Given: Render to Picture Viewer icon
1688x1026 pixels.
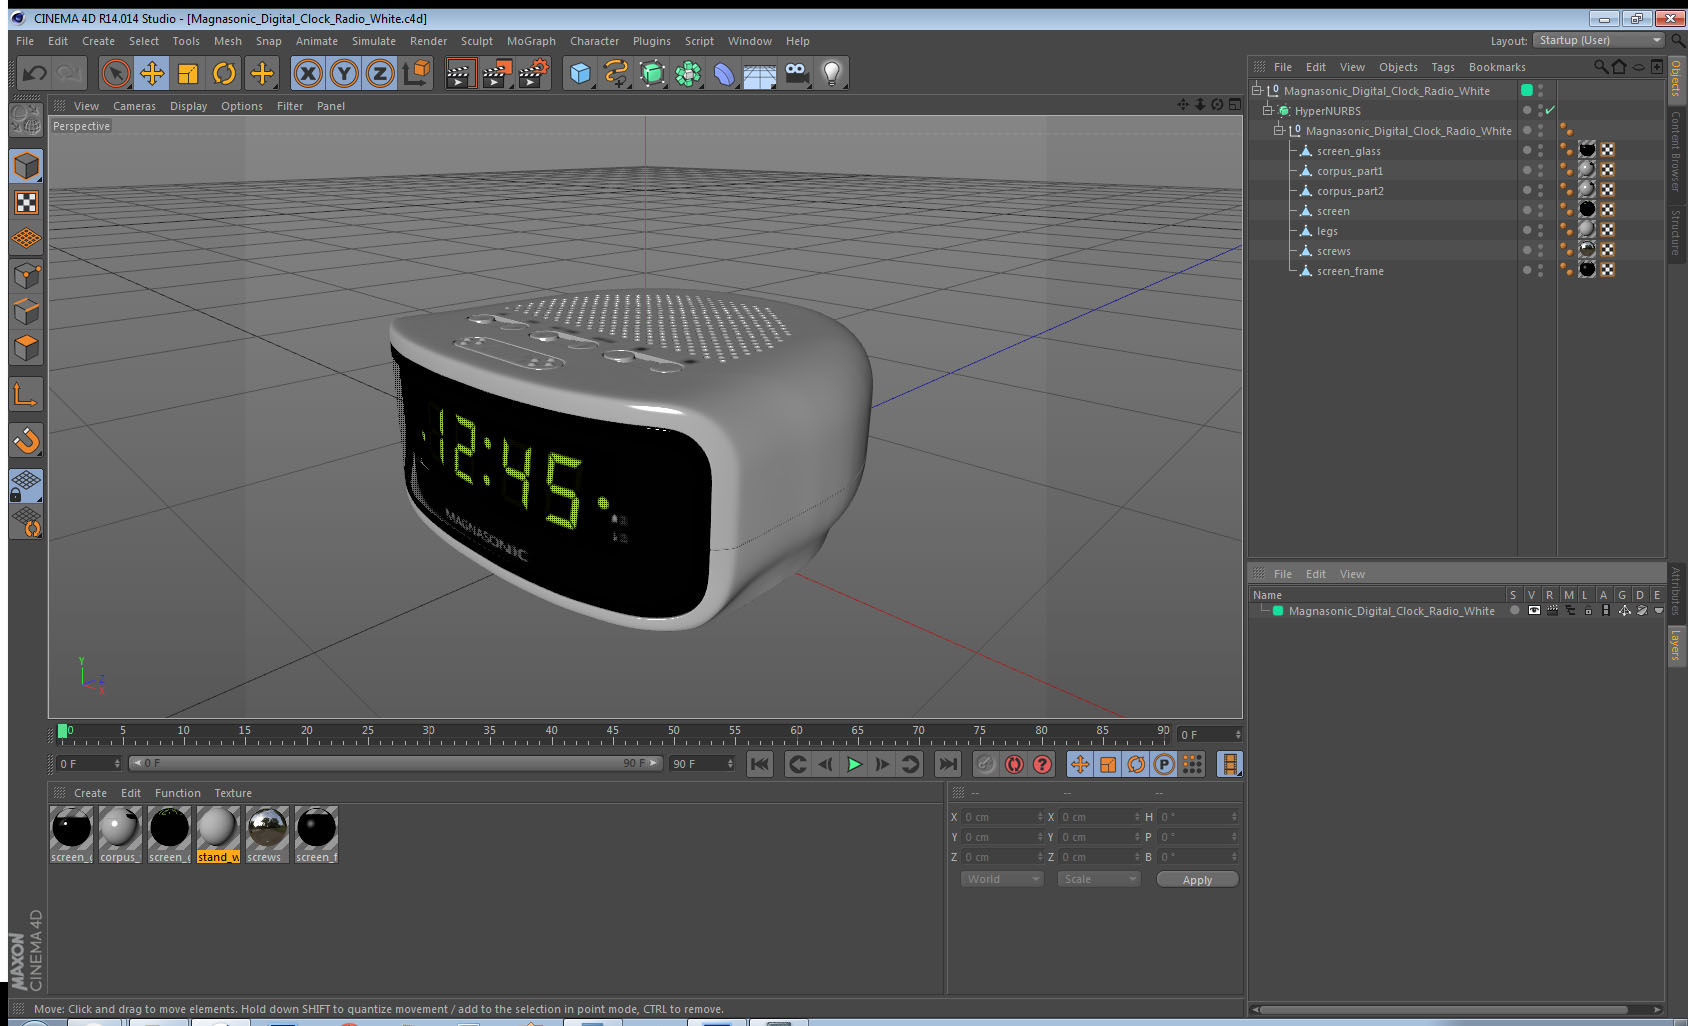Looking at the screenshot, I should tap(497, 73).
